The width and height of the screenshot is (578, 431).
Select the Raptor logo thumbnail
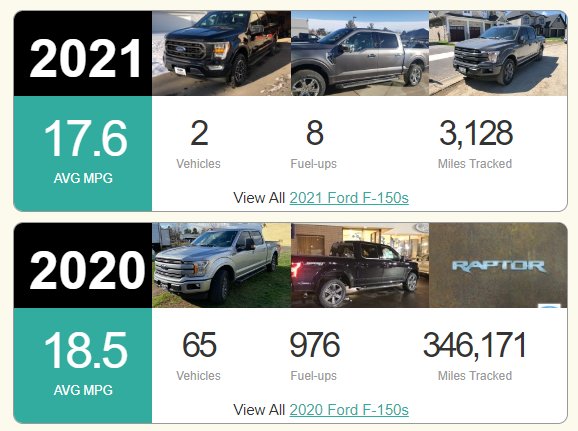pos(498,265)
